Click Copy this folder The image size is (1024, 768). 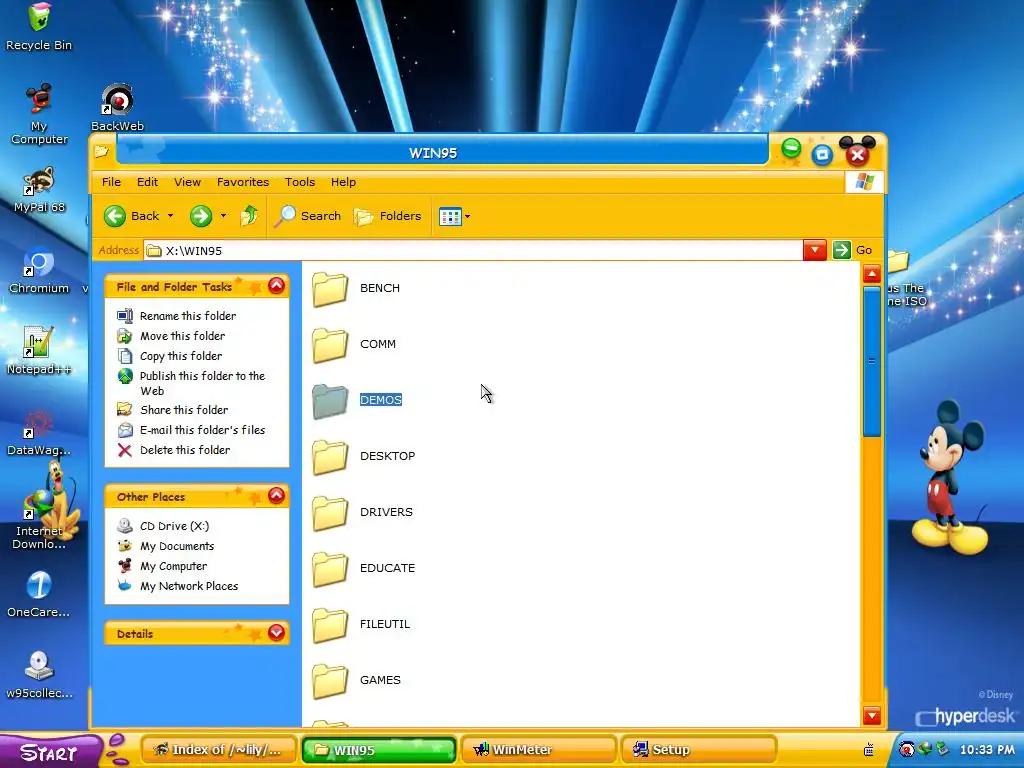pos(170,356)
